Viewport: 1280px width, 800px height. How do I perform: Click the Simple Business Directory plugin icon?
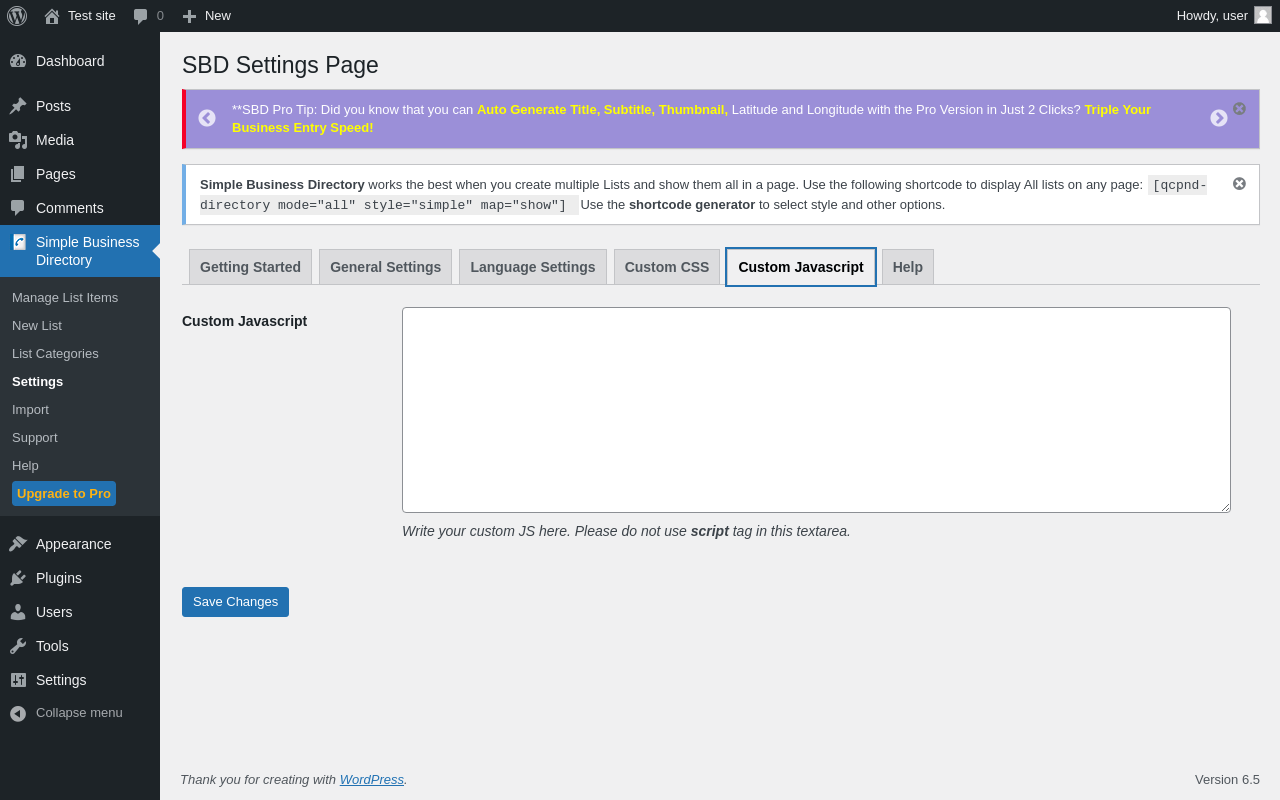tap(19, 242)
